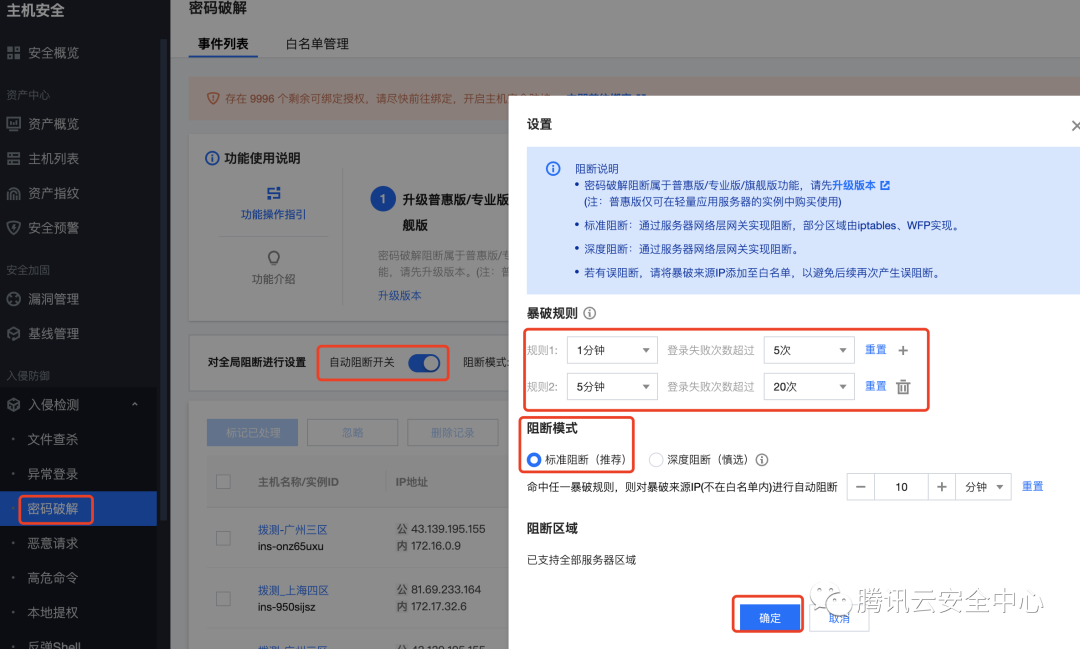Image resolution: width=1080 pixels, height=649 pixels.
Task: Click the 安全预警 shield icon
Action: click(x=14, y=228)
